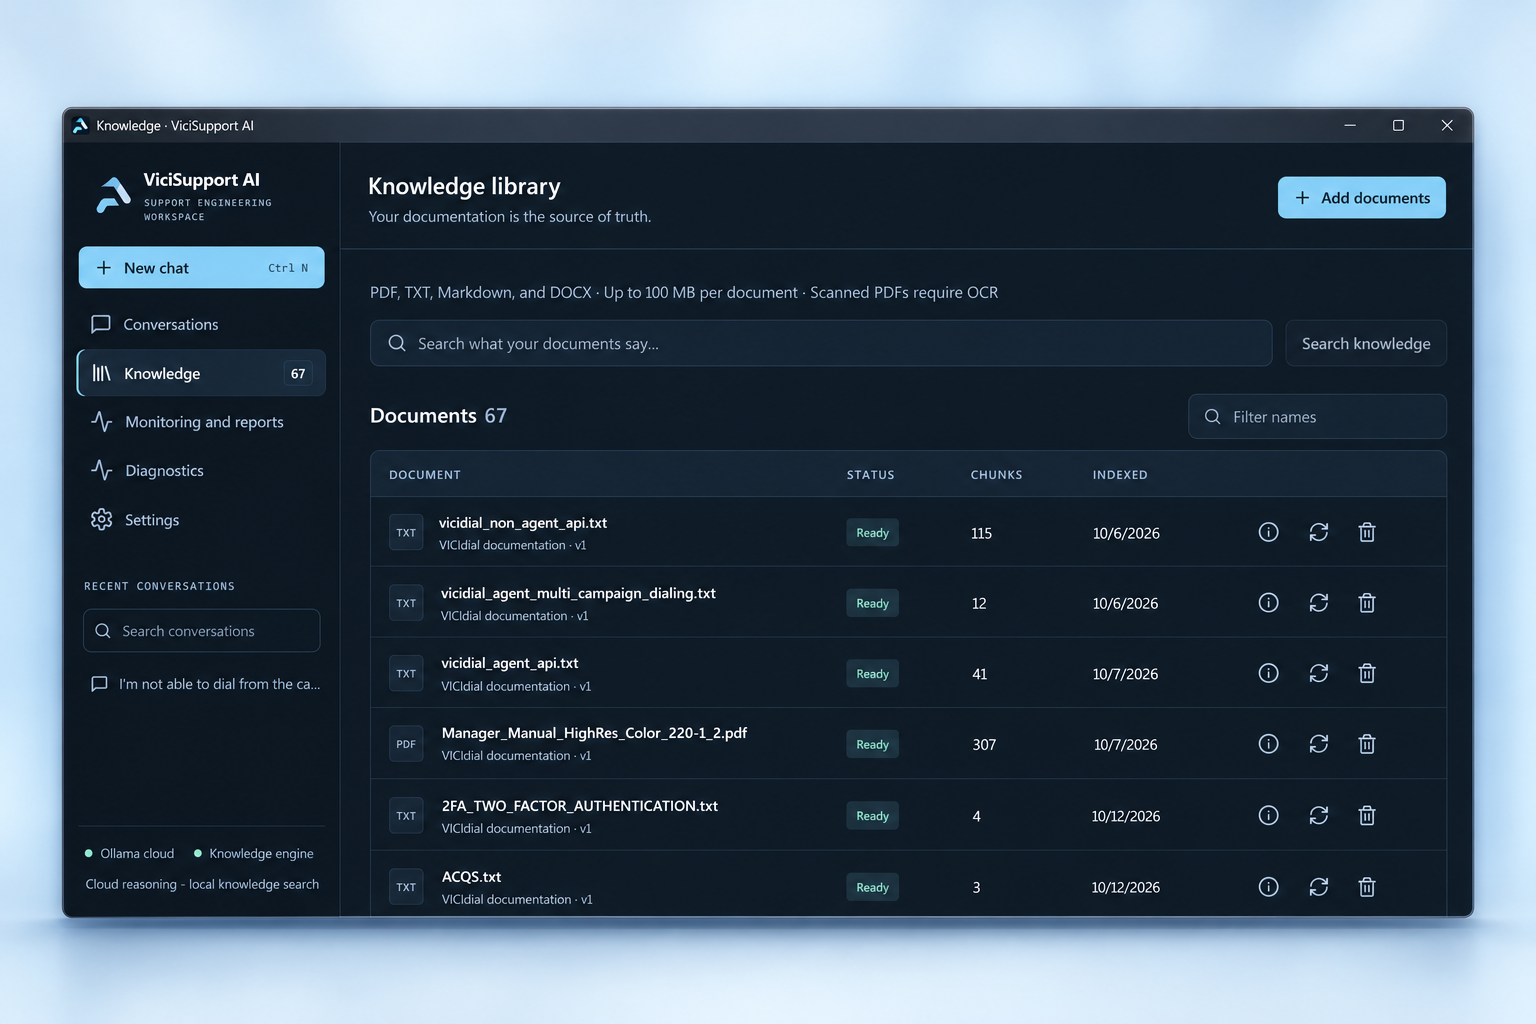The width and height of the screenshot is (1536, 1024).
Task: Delete vicidial_non_agent_api.txt using trash icon
Action: (x=1367, y=532)
